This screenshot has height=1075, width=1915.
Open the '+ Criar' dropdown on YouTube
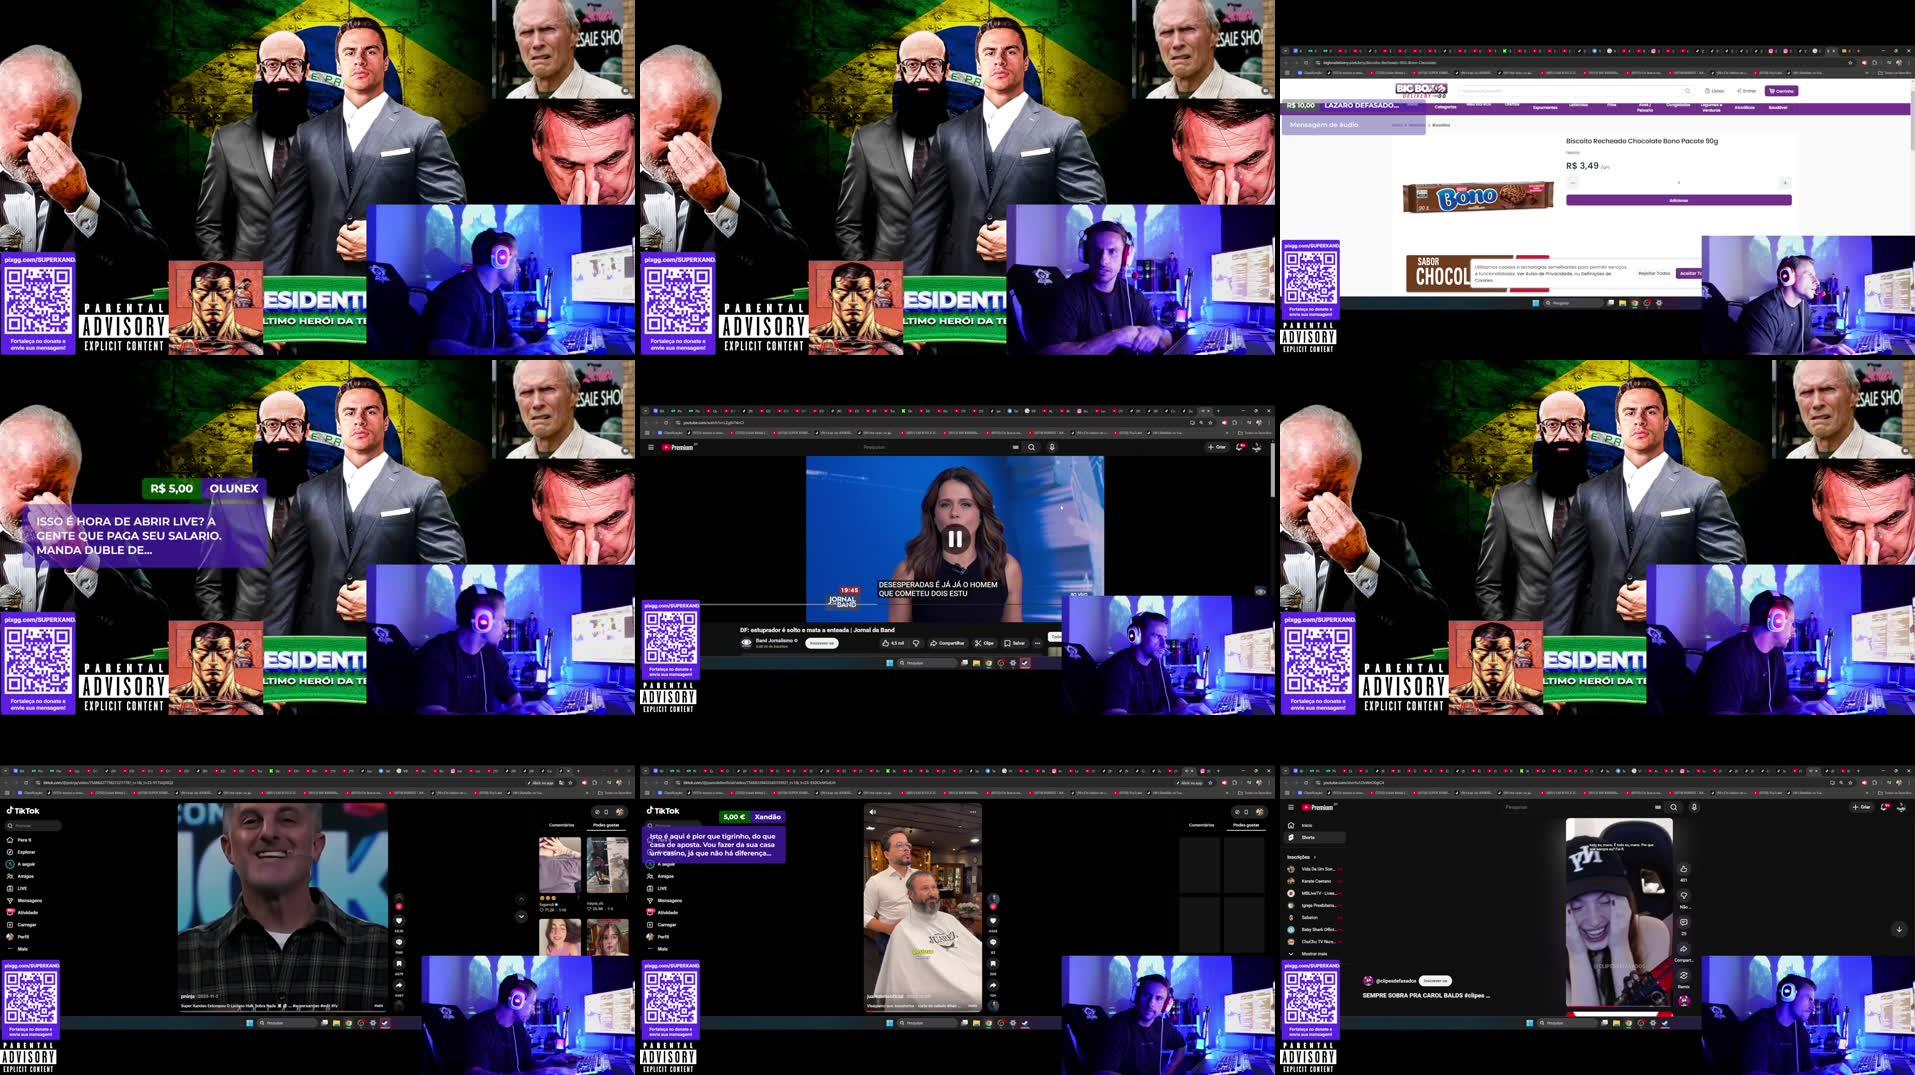pyautogui.click(x=1861, y=807)
